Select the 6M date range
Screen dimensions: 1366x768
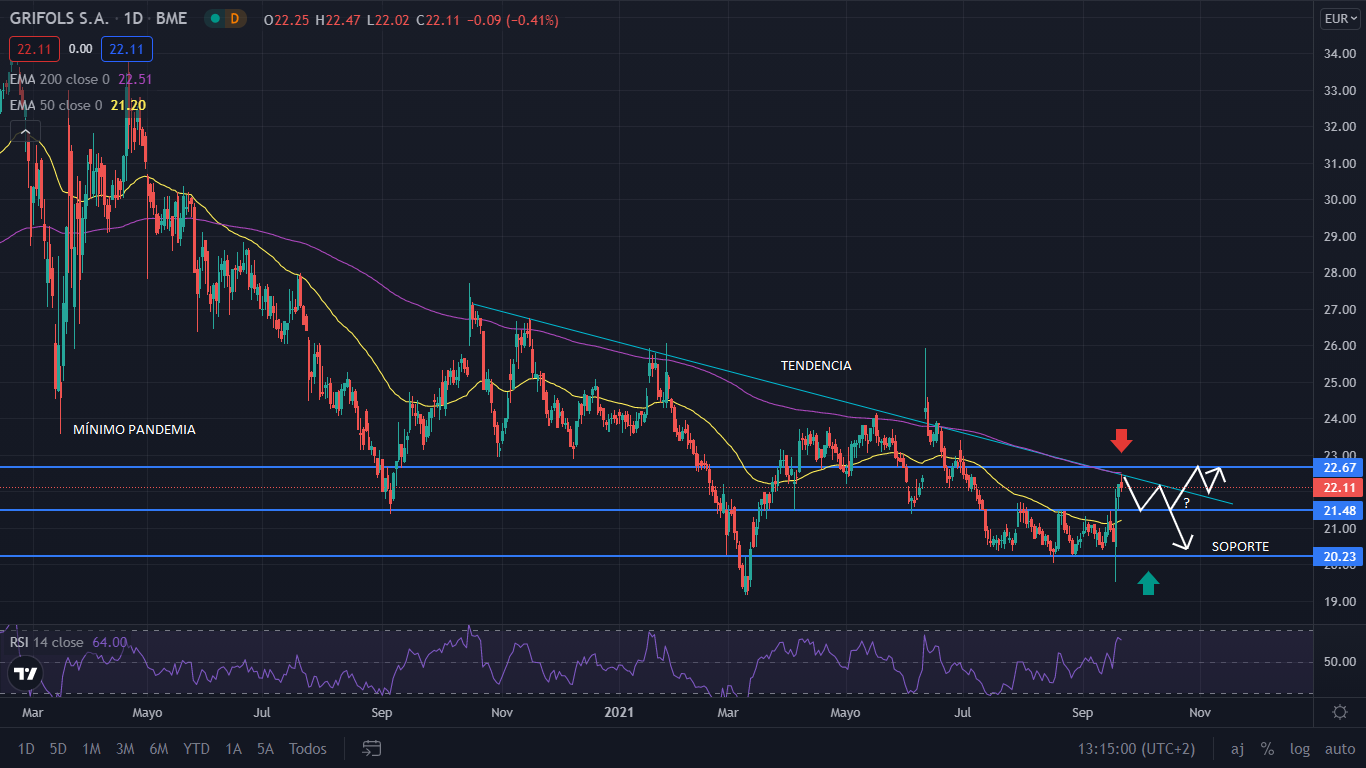point(158,748)
